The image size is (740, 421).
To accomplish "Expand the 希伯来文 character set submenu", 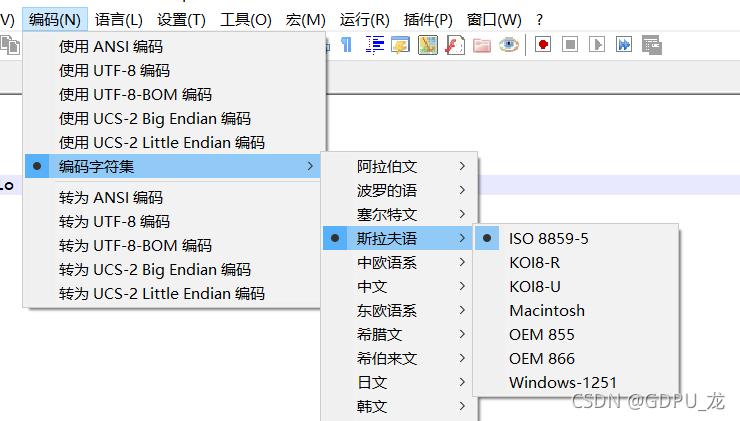I will (399, 359).
